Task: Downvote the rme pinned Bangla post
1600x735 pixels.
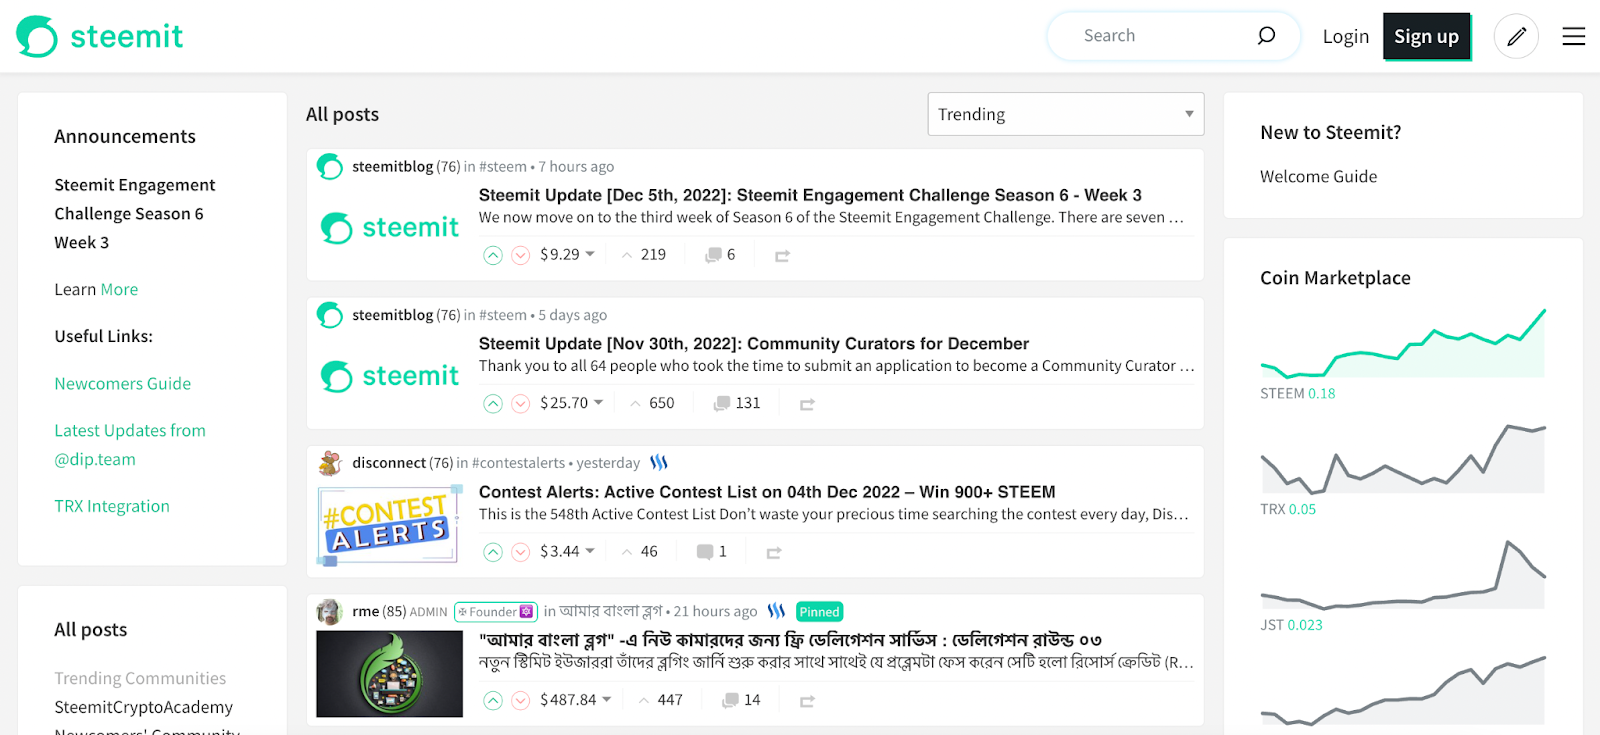Action: coord(520,701)
